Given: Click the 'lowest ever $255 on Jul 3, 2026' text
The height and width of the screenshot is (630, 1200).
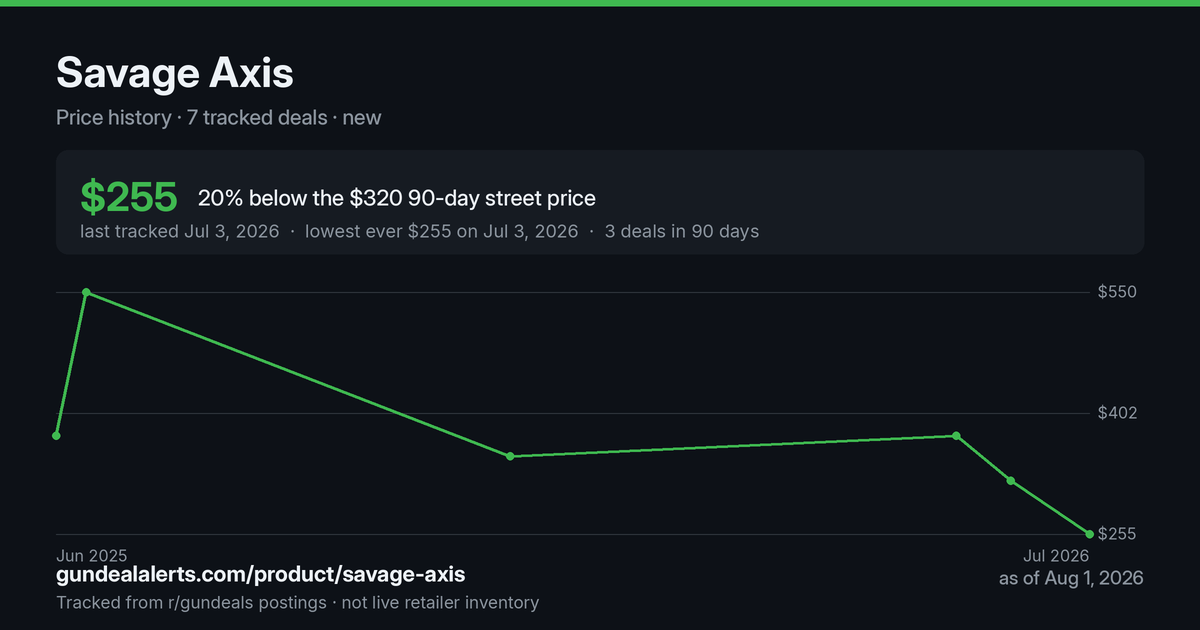Looking at the screenshot, I should point(441,231).
